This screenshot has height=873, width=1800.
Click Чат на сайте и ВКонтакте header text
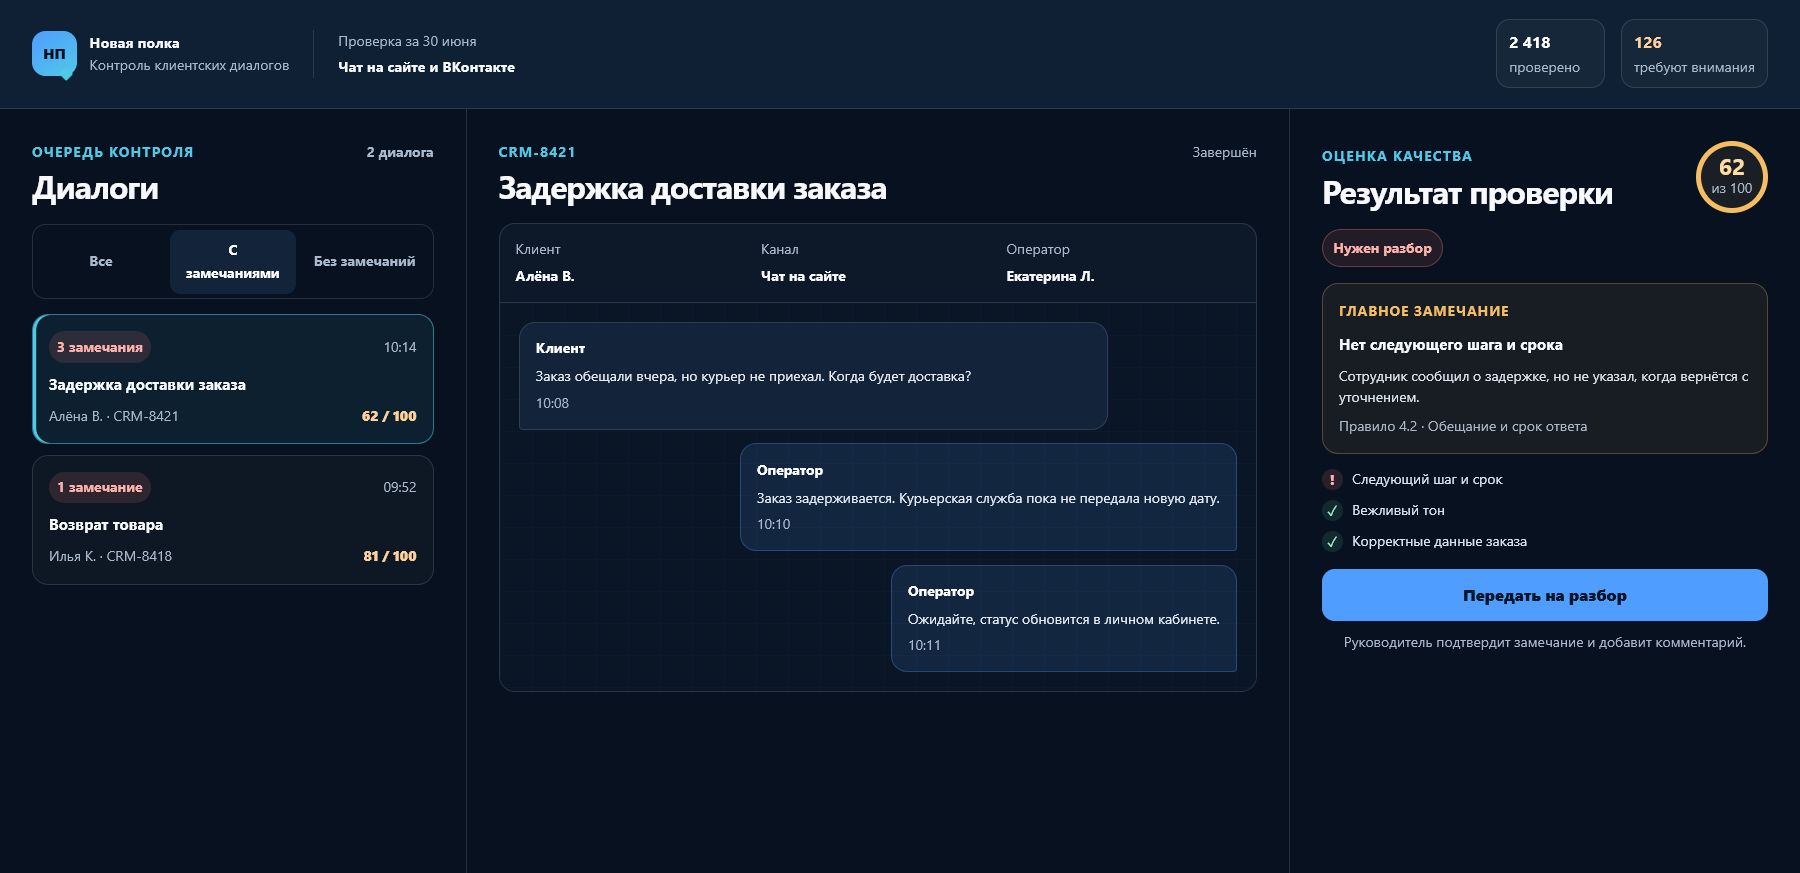point(426,67)
